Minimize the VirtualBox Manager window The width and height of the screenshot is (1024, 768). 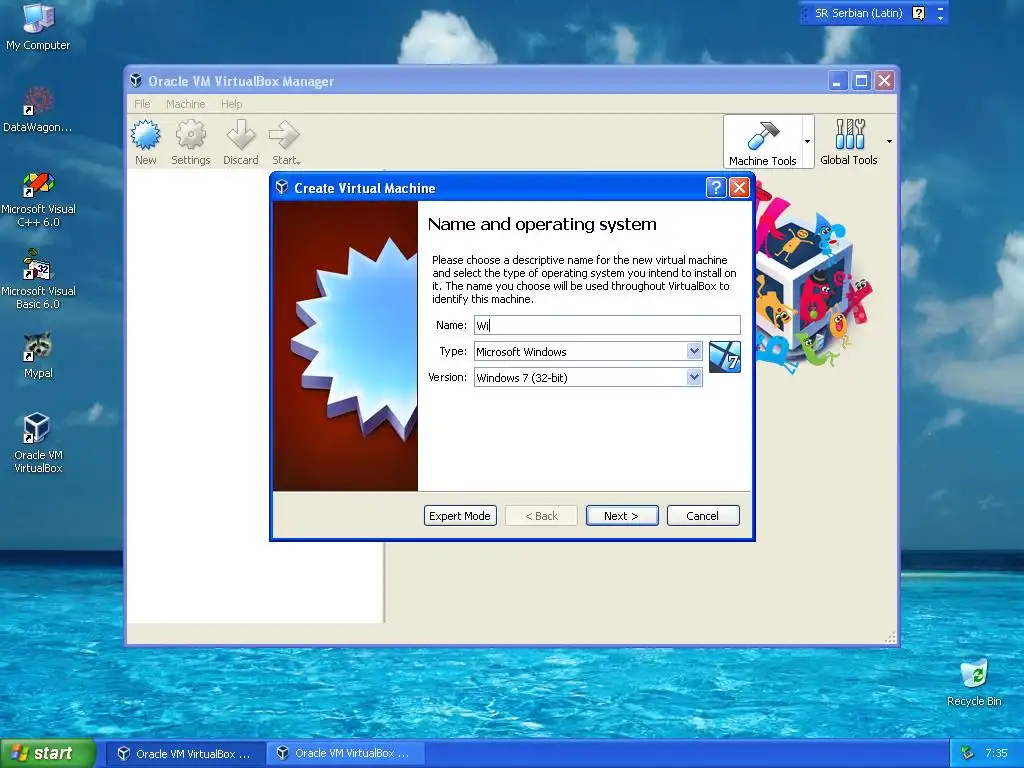pos(838,81)
